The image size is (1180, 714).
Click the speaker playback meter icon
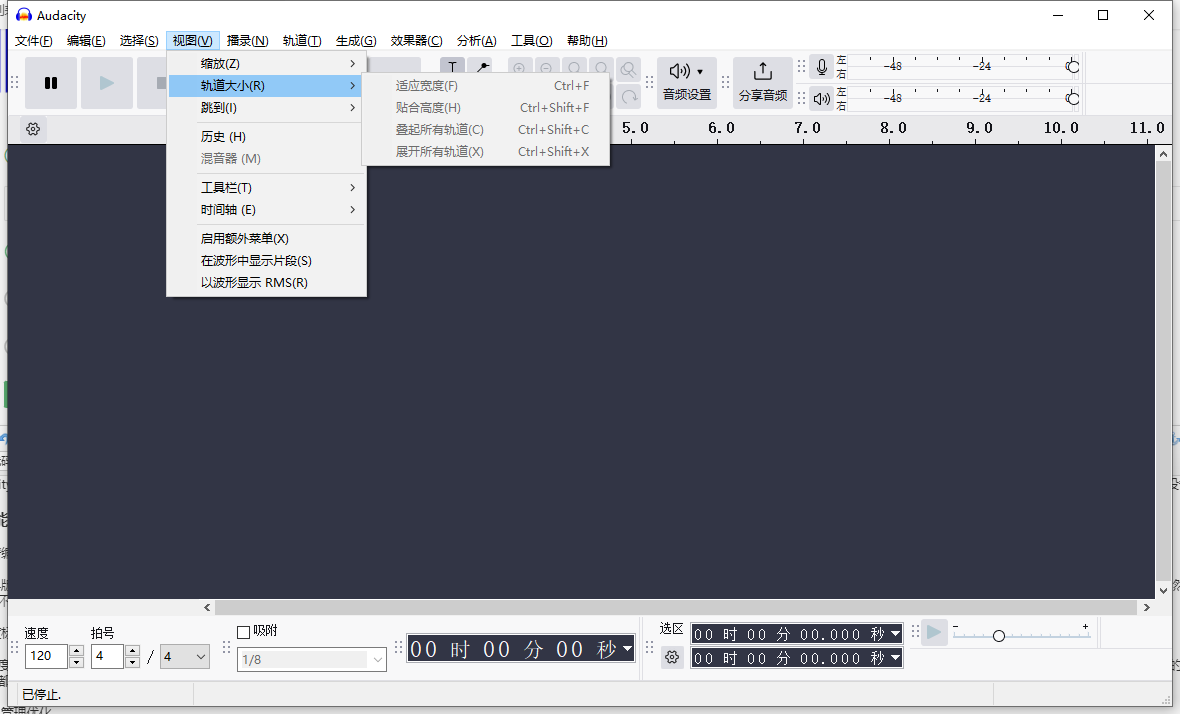tap(822, 99)
